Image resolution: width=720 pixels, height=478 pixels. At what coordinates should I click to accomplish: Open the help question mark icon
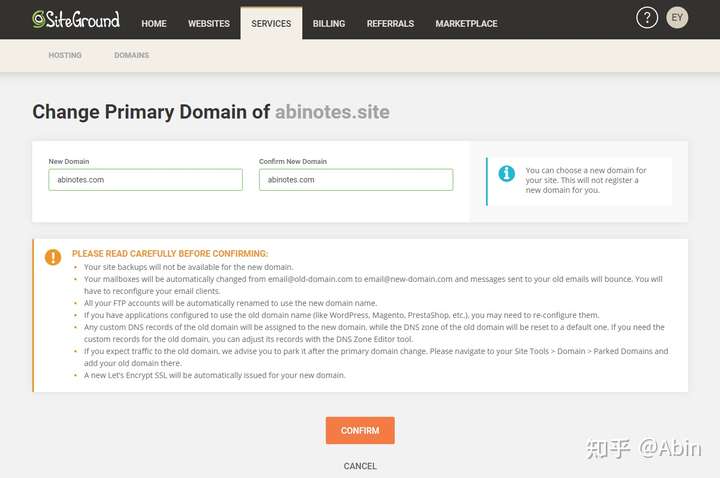(647, 18)
